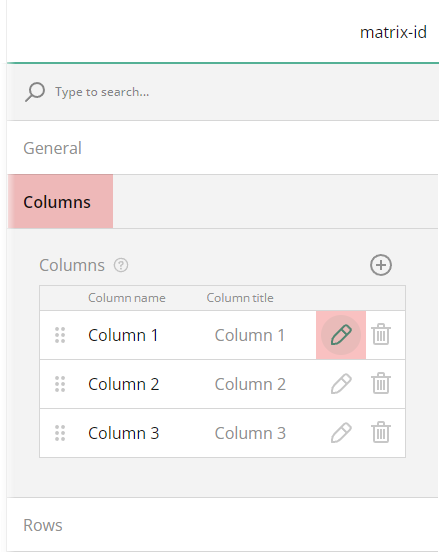
Task: Select the Column 1 title cell
Action: point(250,335)
